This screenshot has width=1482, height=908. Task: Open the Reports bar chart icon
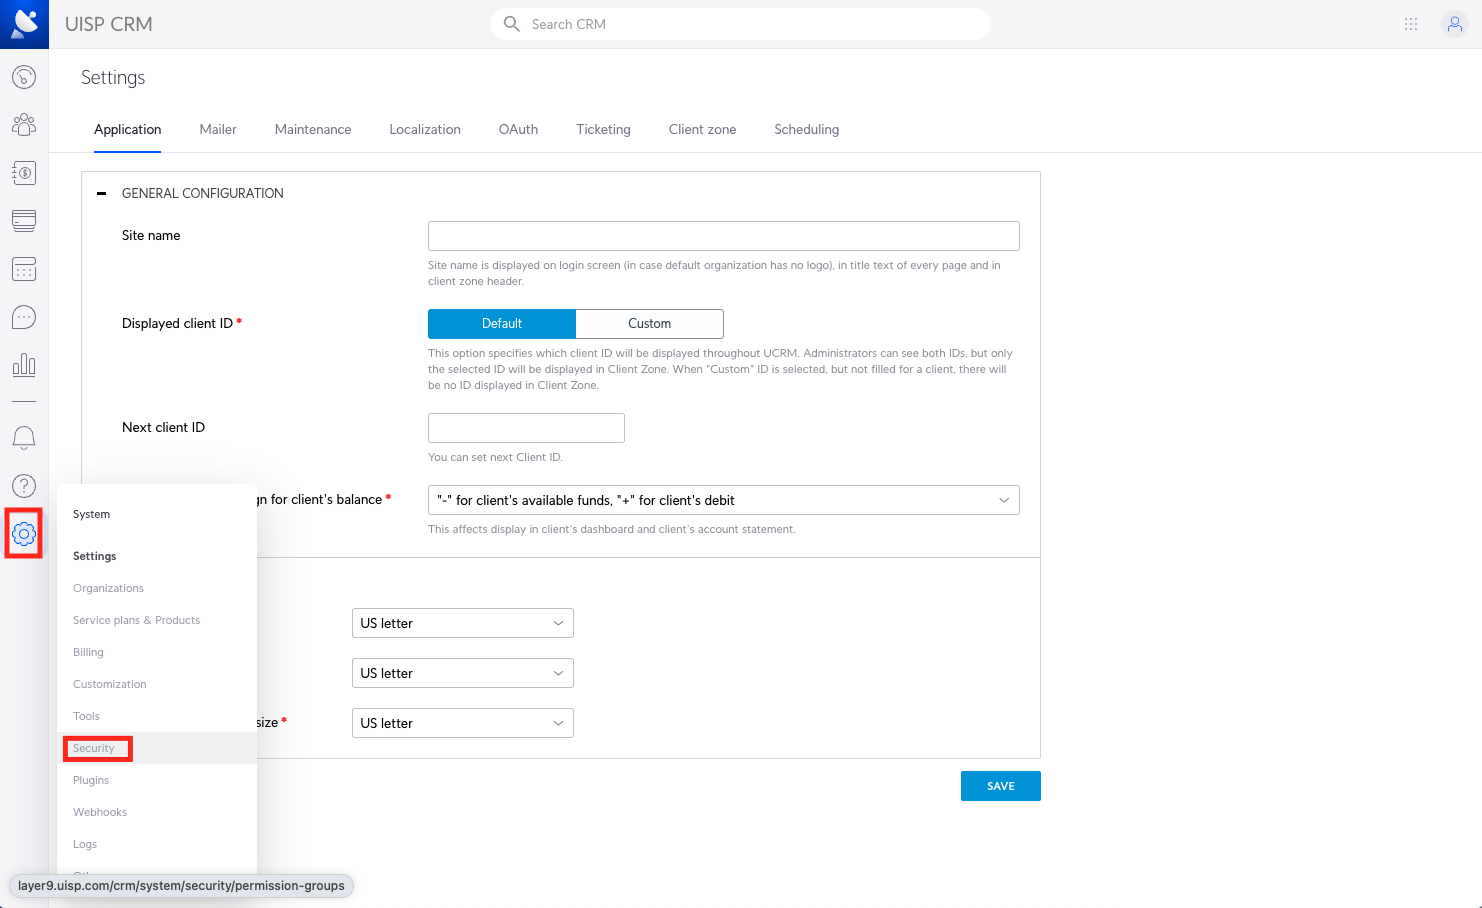tap(24, 365)
